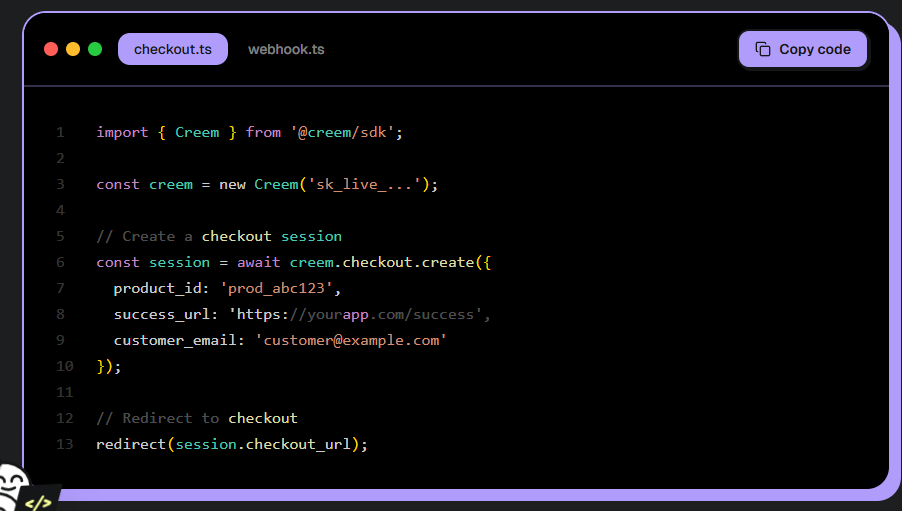Screen dimensions: 902x511
Task: Click the success_url property name
Action: click(162, 314)
